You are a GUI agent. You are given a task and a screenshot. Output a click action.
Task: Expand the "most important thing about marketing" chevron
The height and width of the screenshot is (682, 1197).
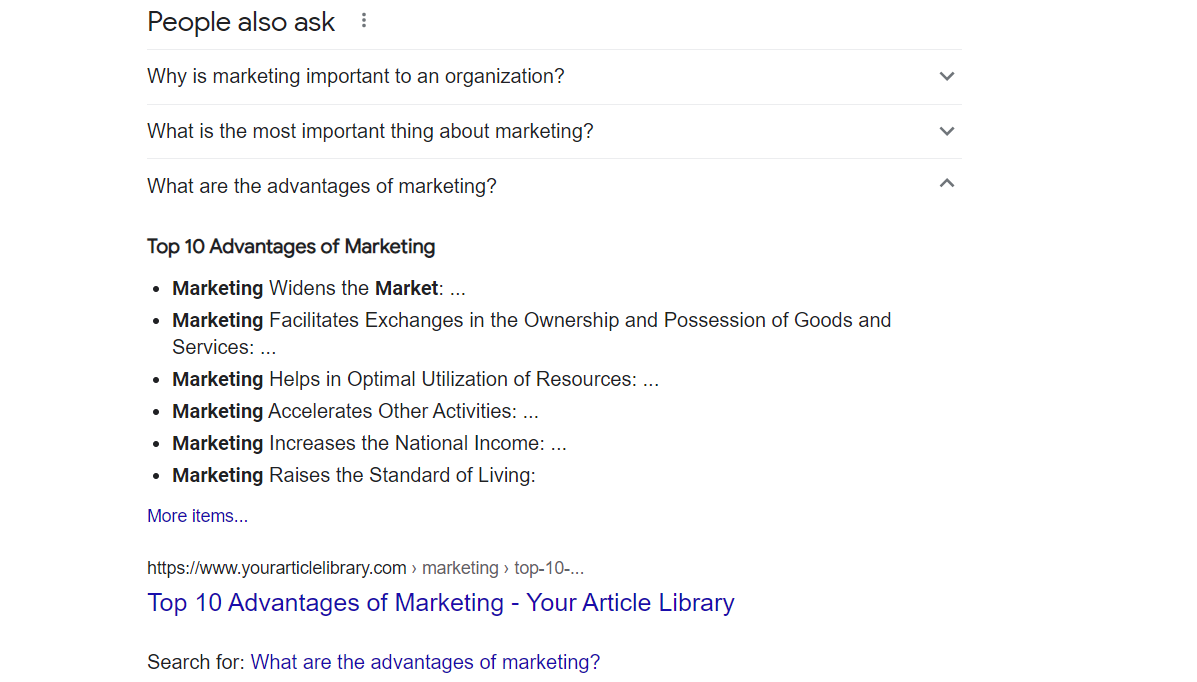(x=947, y=131)
